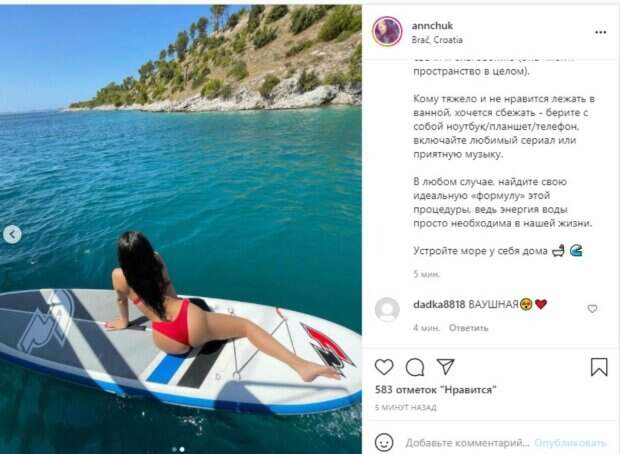Viewport: 620px width, 454px height.
Task: Open emoji picker smiley icon
Action: click(x=384, y=442)
